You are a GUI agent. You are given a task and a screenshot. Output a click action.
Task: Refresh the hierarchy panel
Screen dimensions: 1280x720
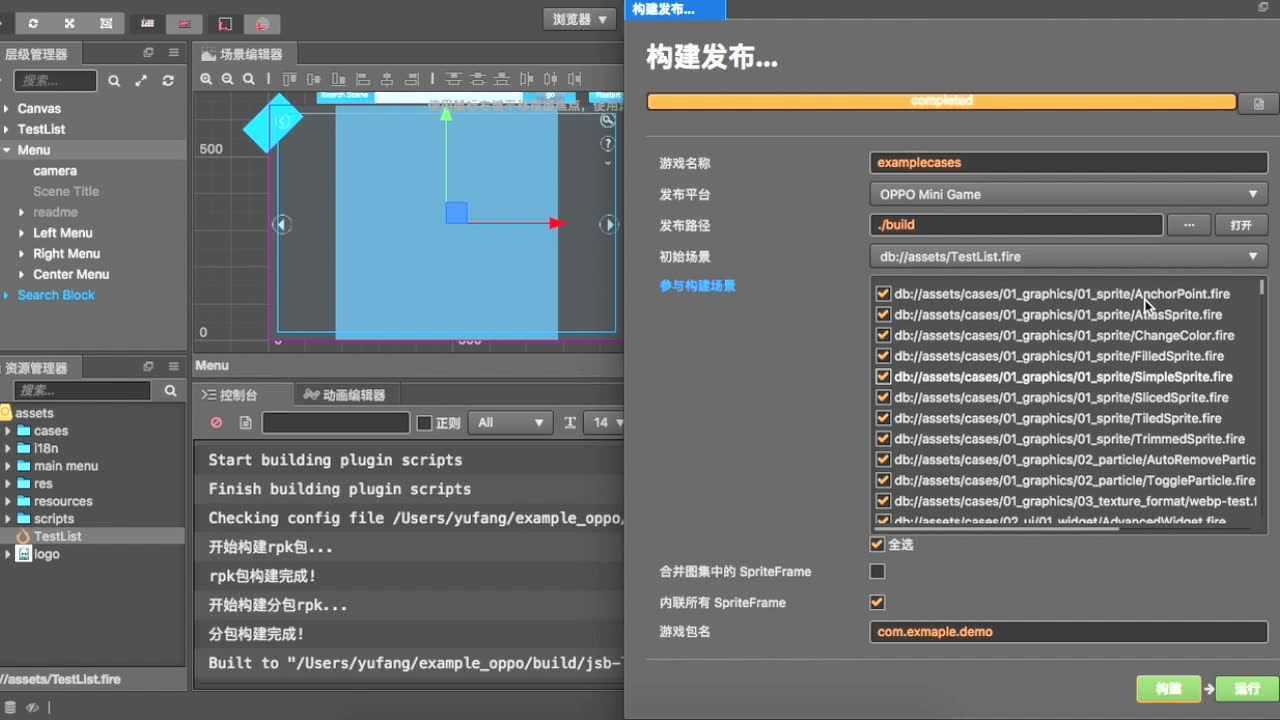click(168, 81)
